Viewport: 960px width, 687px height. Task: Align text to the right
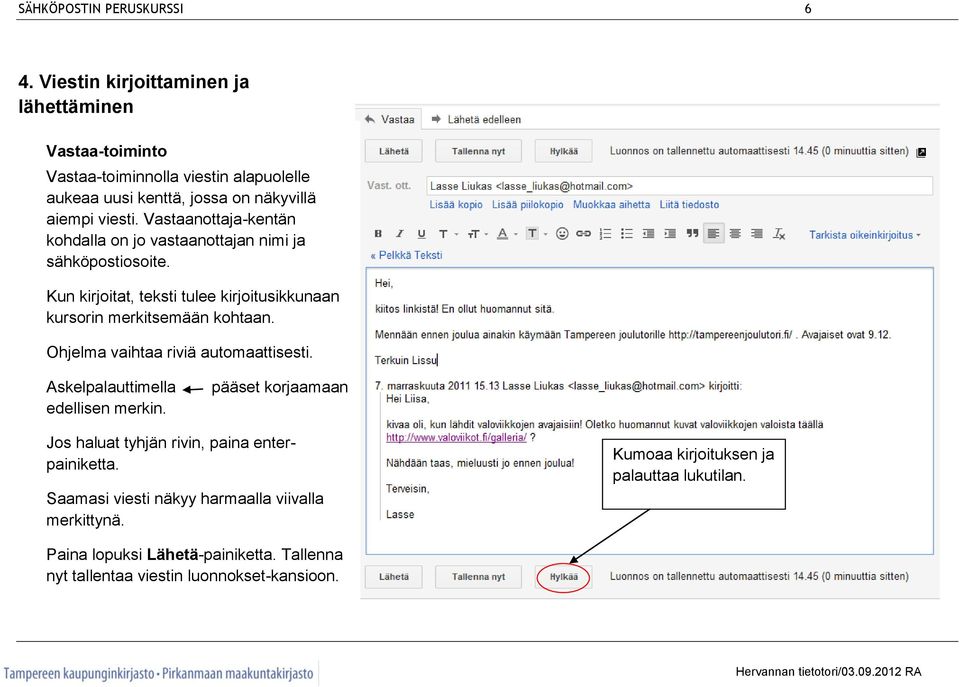(x=757, y=234)
